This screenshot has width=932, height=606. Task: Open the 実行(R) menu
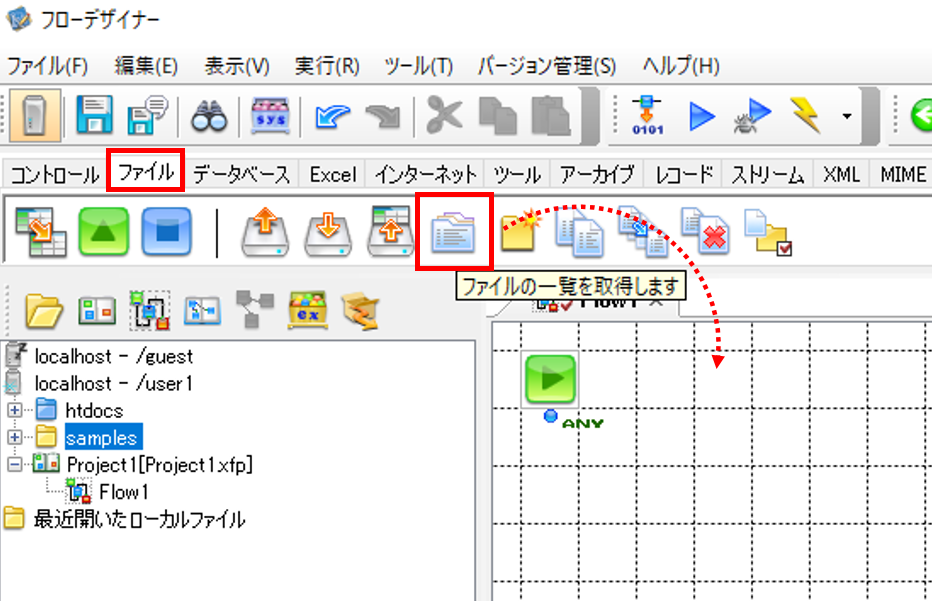click(x=327, y=66)
